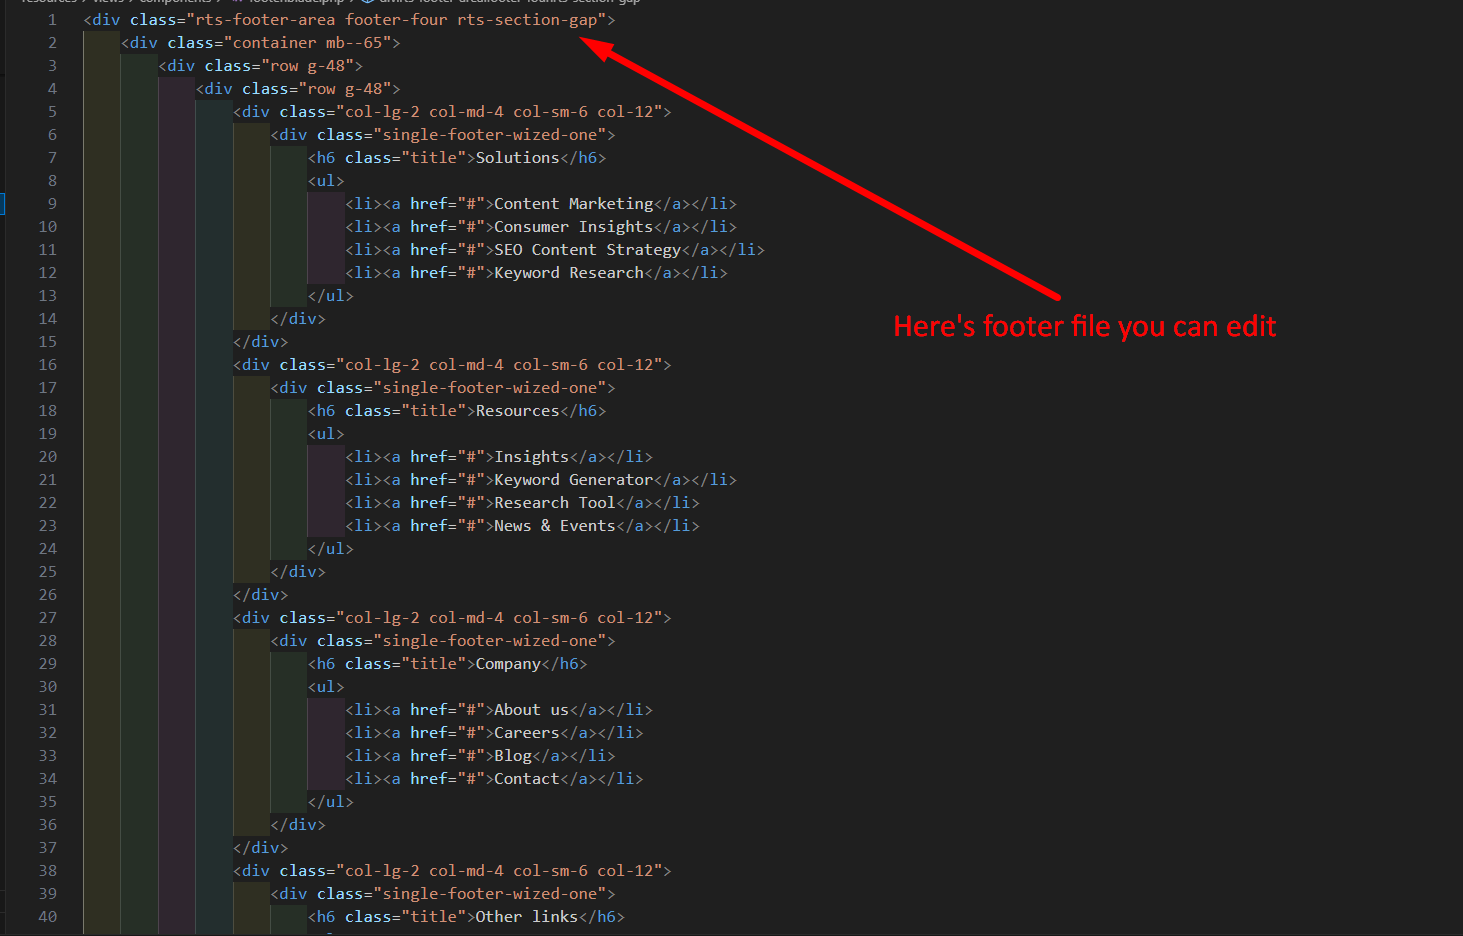Viewport: 1463px width, 936px height.
Task: Click line number 40 in the gutter
Action: (x=48, y=917)
